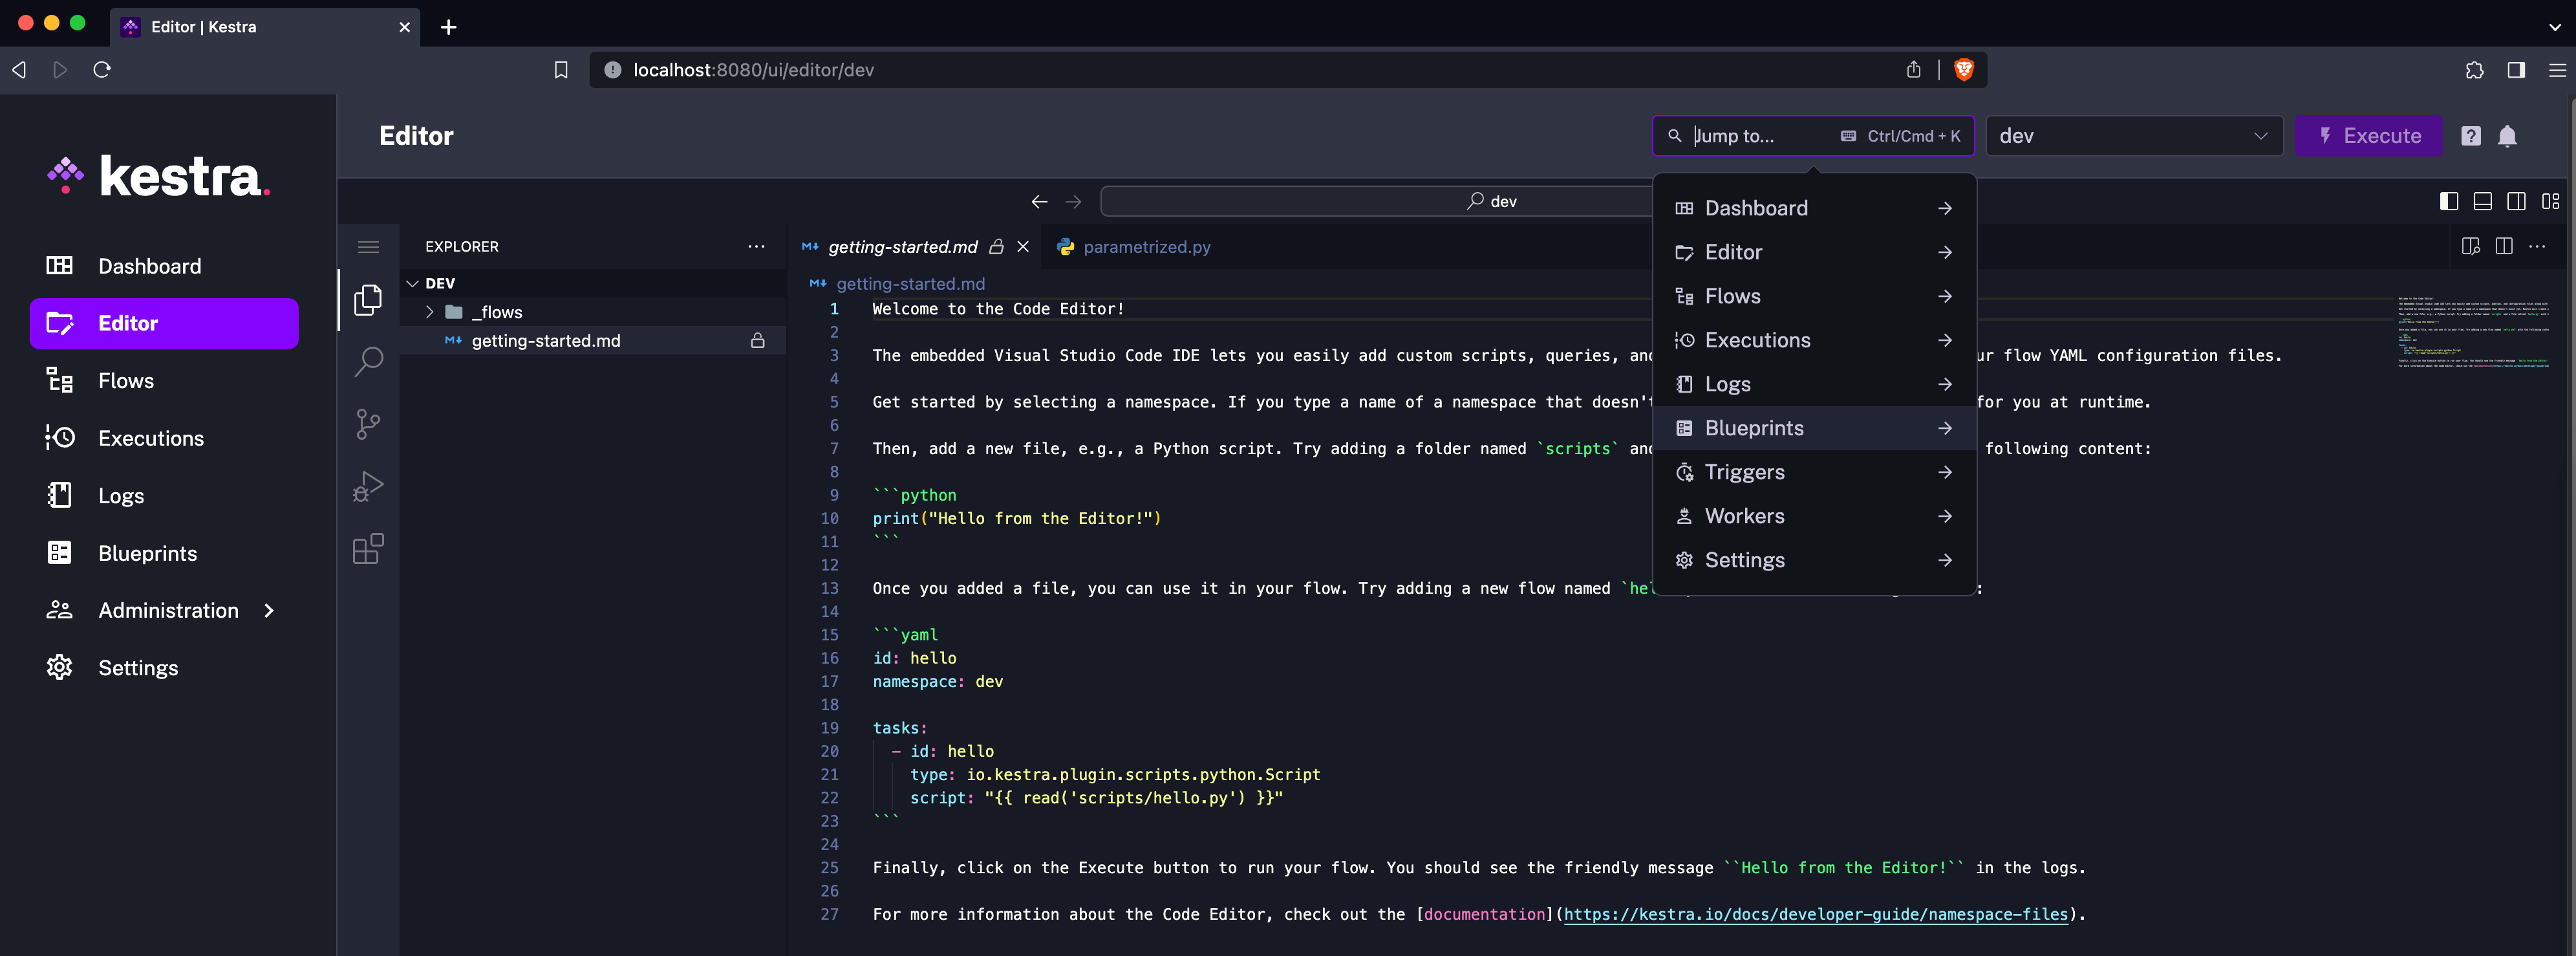Open the namespace-files documentation link on line 27
2576x956 pixels.
[x=1815, y=914]
